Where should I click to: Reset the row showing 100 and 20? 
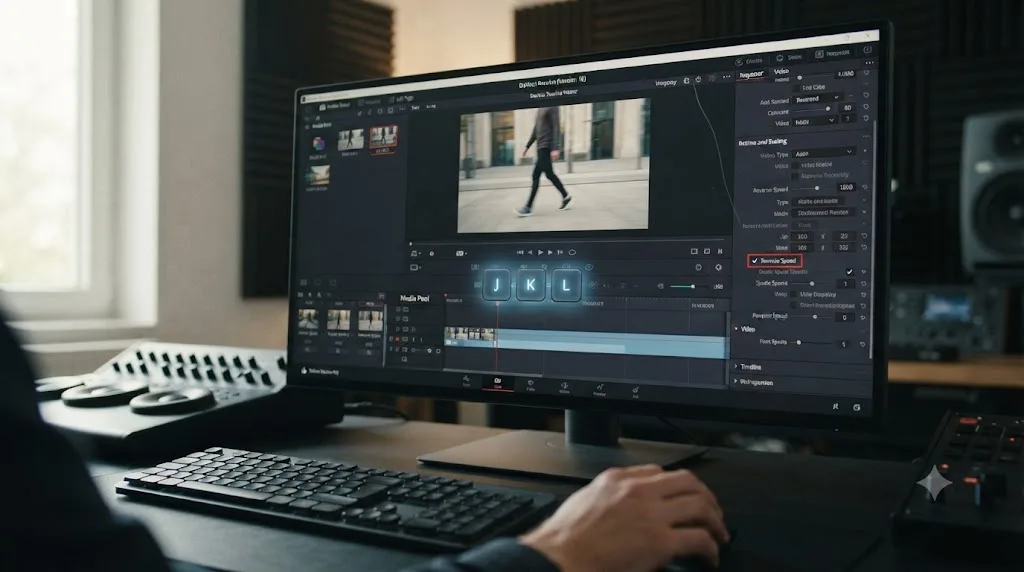(x=865, y=235)
